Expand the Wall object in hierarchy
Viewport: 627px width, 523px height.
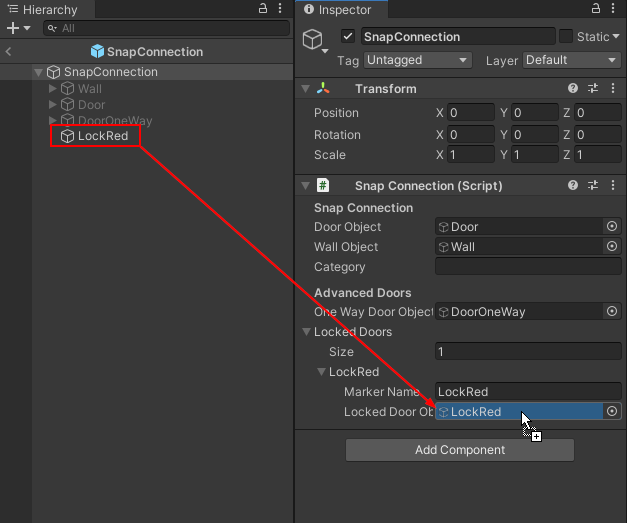pyautogui.click(x=53, y=89)
